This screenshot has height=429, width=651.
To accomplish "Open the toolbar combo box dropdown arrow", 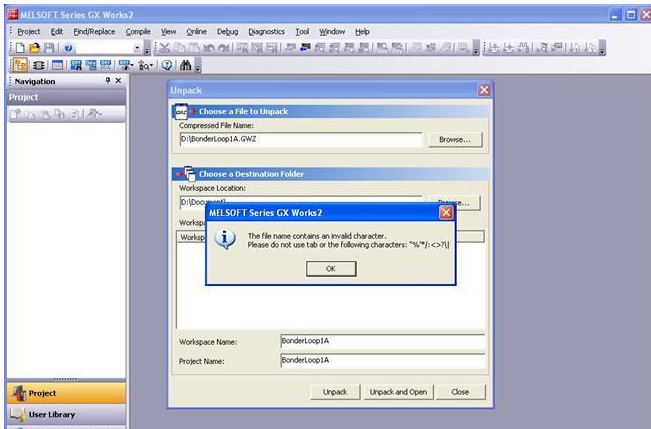I will (x=137, y=48).
